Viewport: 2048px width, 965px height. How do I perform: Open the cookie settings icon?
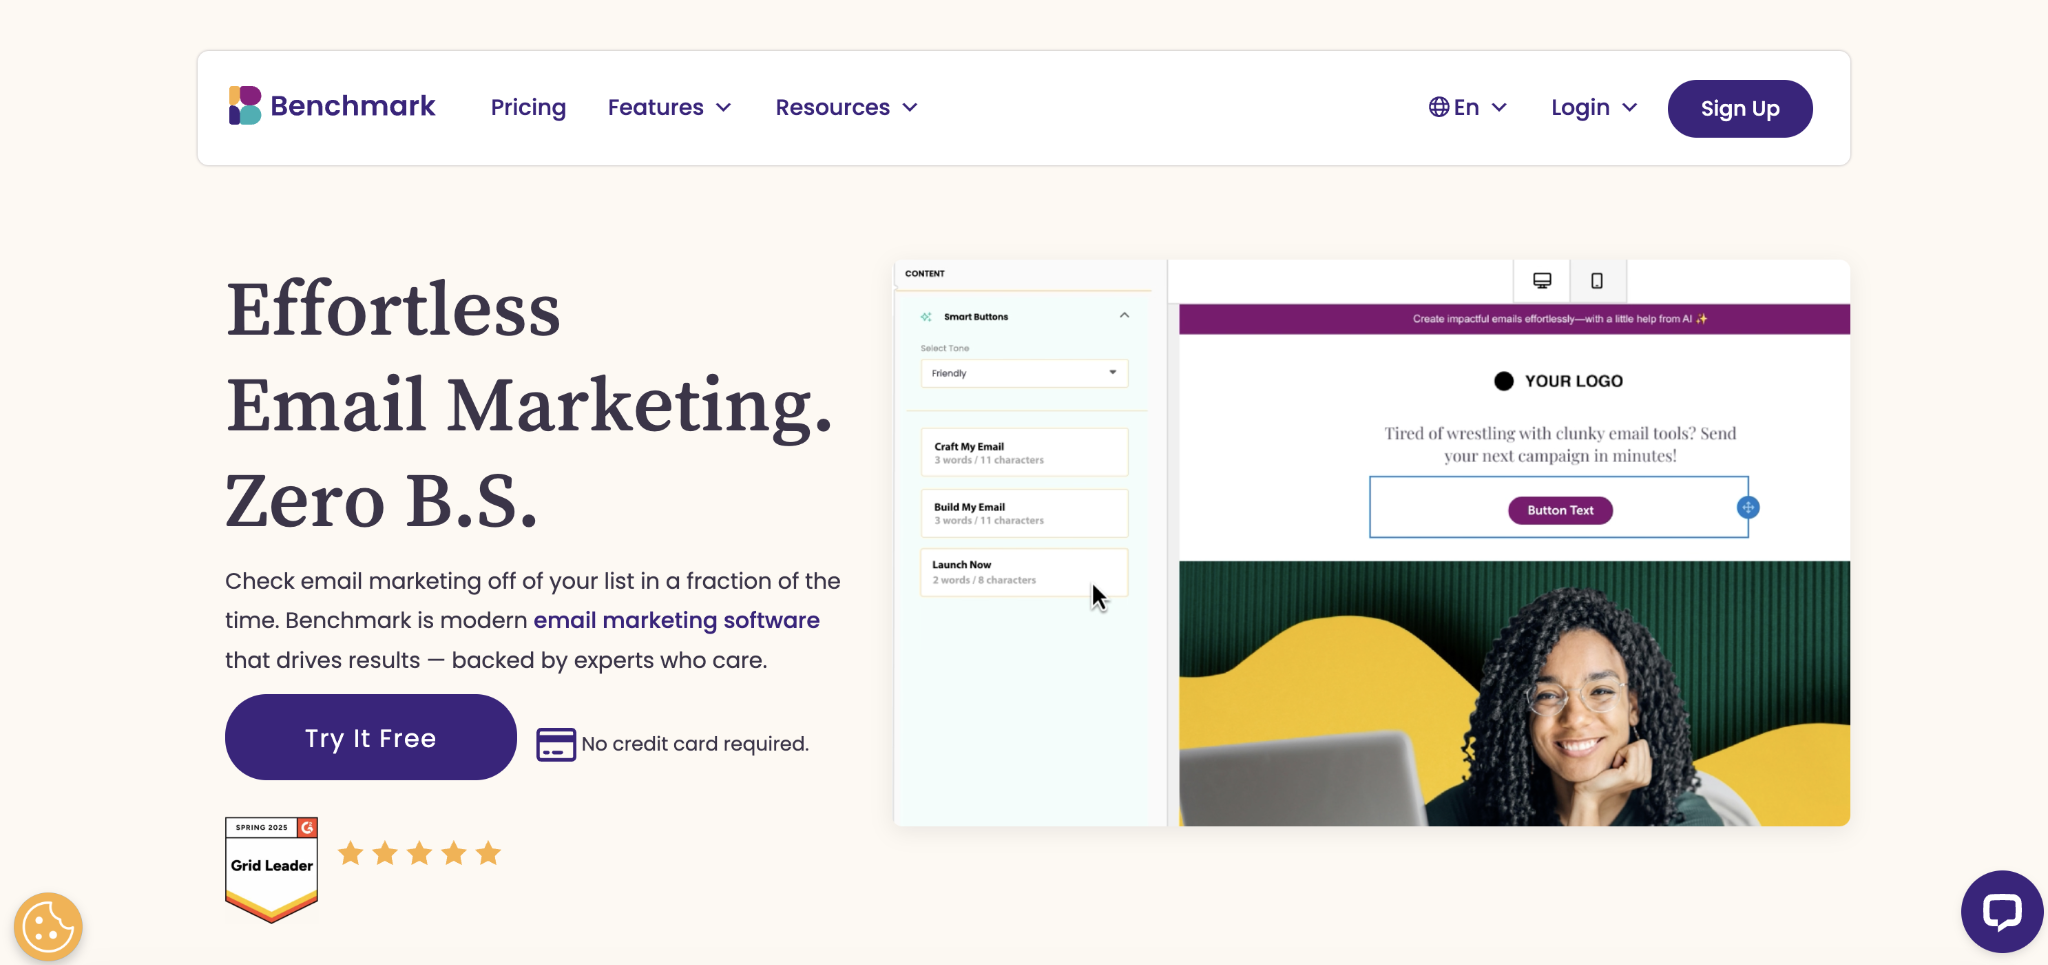[x=47, y=927]
